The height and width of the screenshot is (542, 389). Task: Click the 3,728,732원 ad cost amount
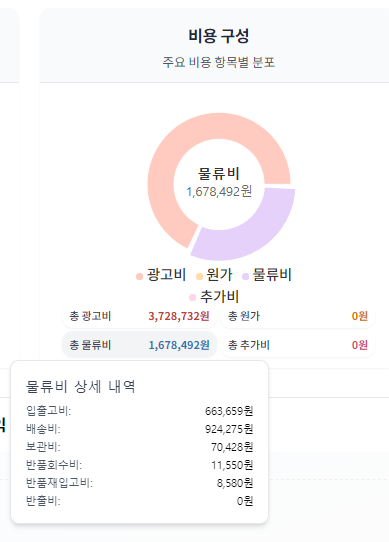[179, 316]
